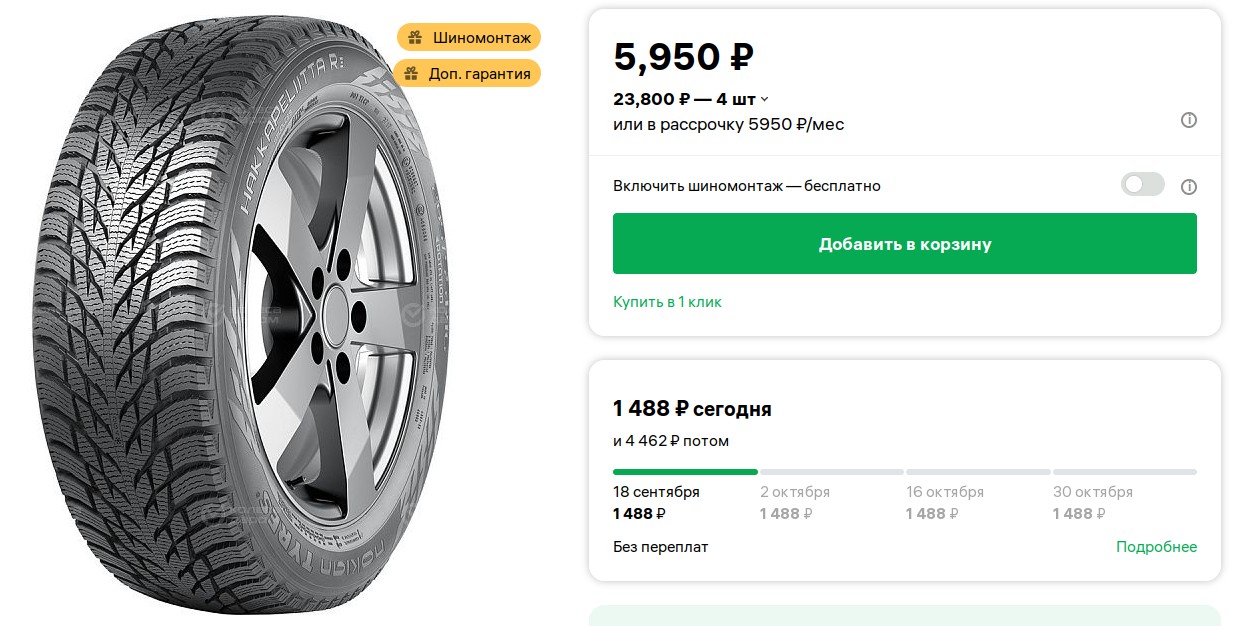Screen dimensions: 1235x626
Task: Click the second payment progress segment
Action: tap(831, 472)
